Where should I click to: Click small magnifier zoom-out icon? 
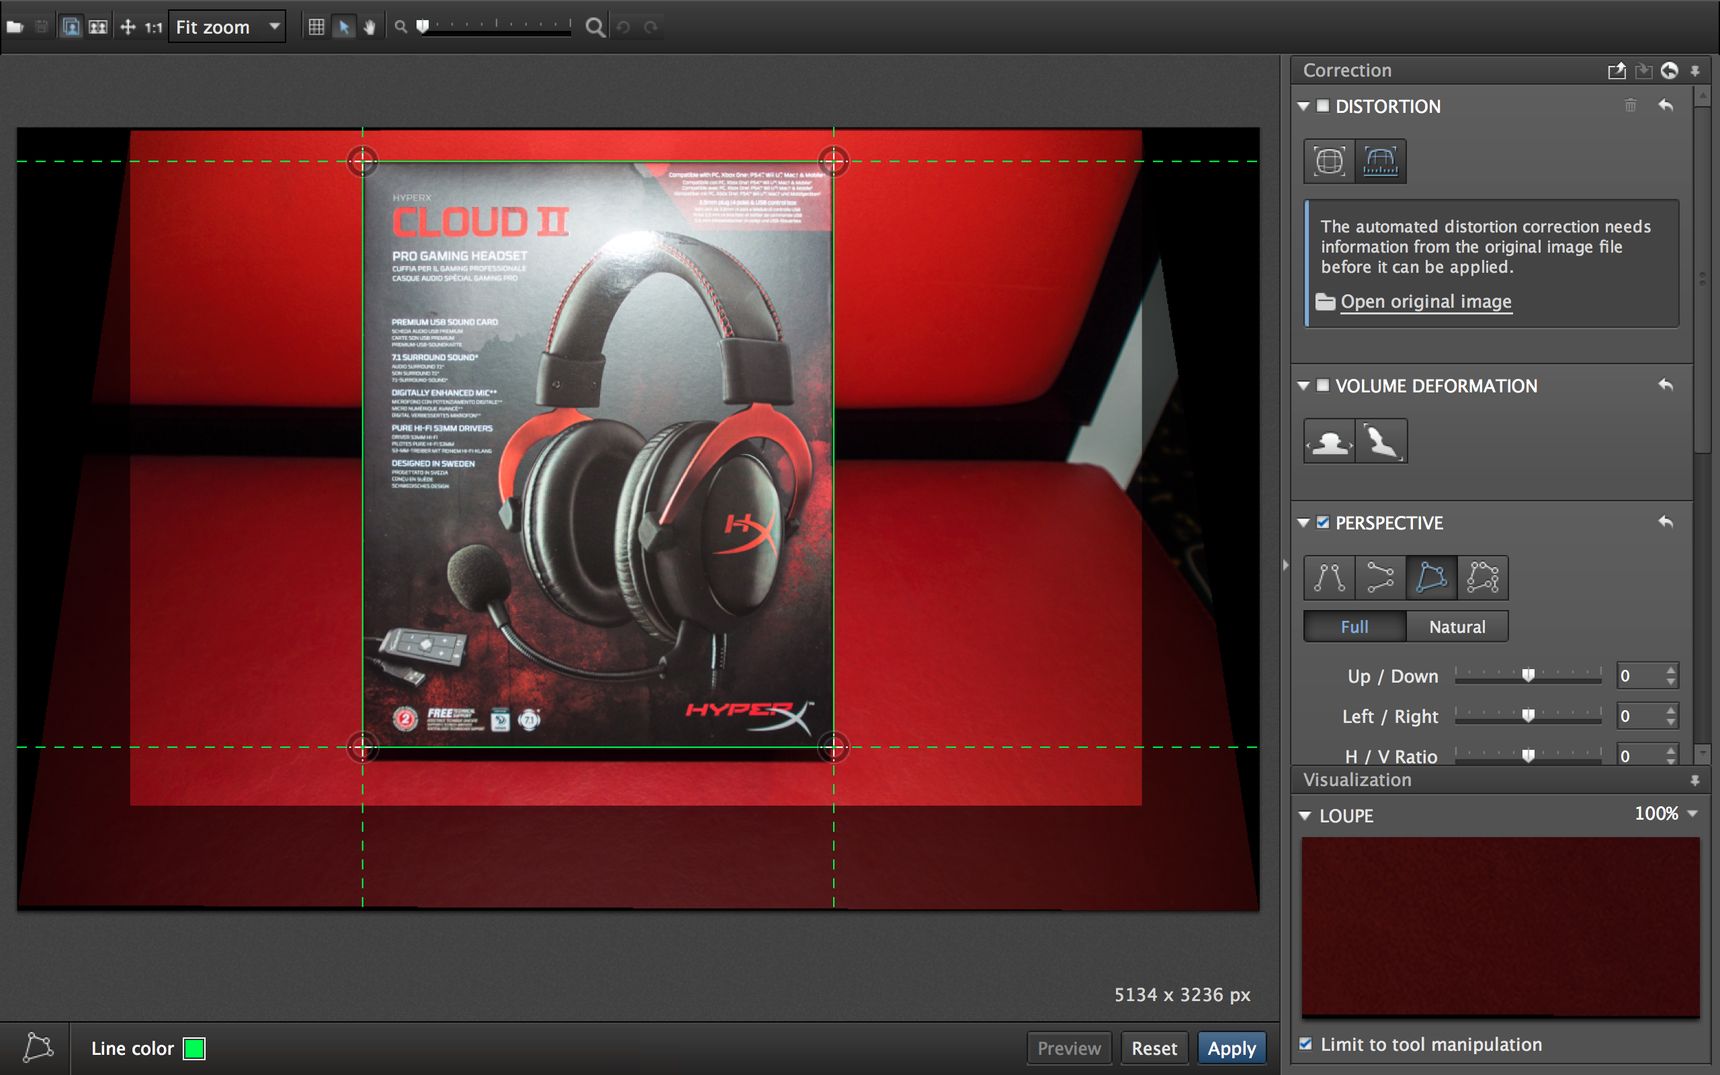[401, 27]
